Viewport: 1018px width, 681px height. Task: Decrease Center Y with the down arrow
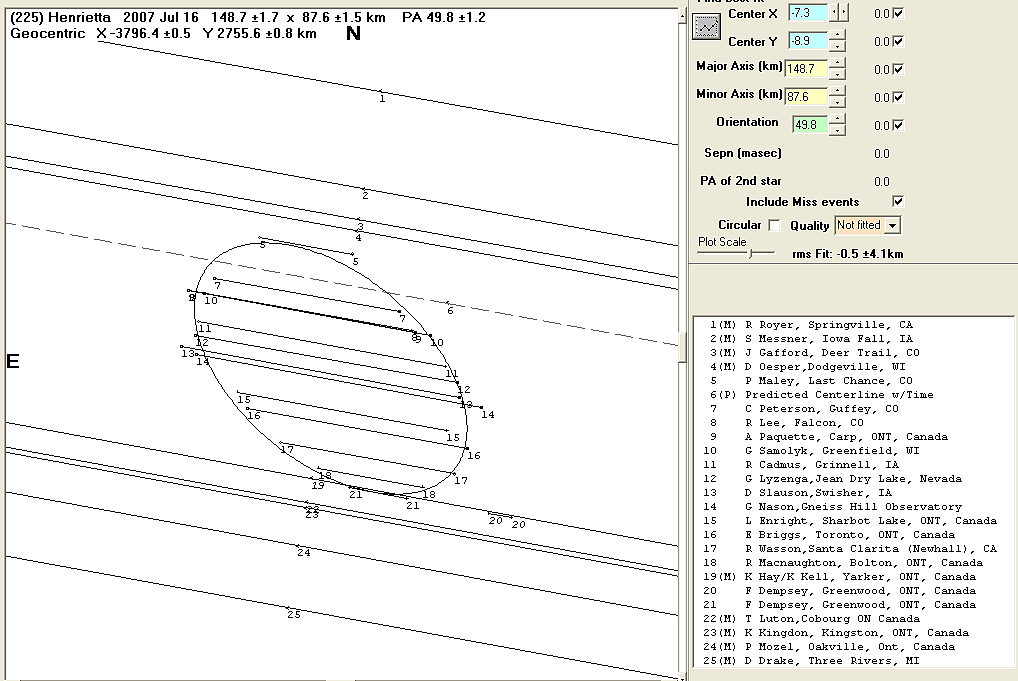tap(838, 46)
